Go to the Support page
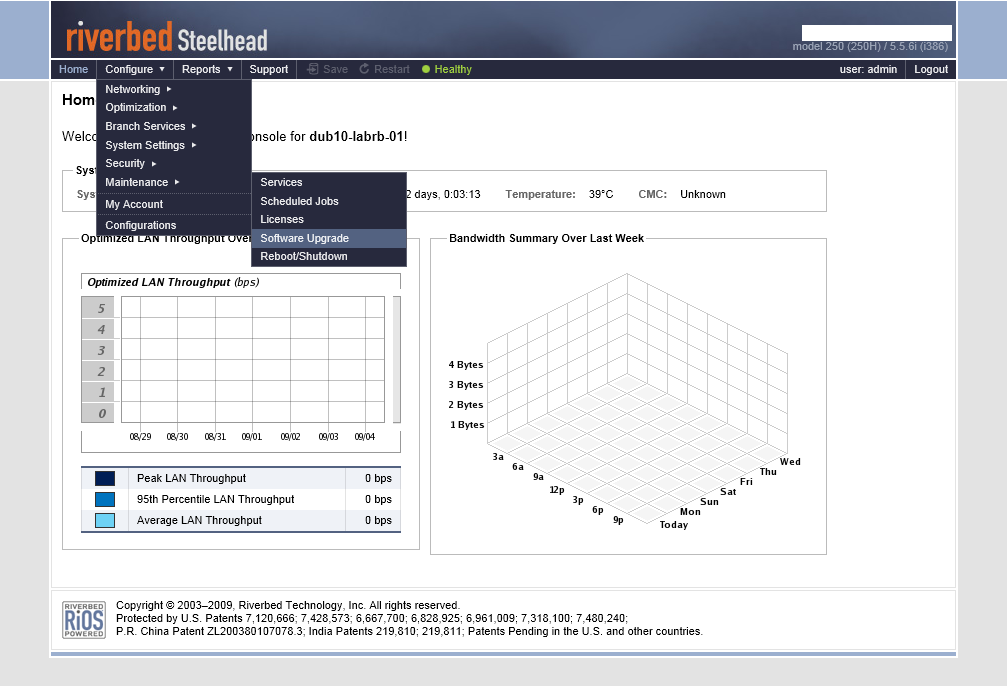This screenshot has width=1007, height=686. 268,69
